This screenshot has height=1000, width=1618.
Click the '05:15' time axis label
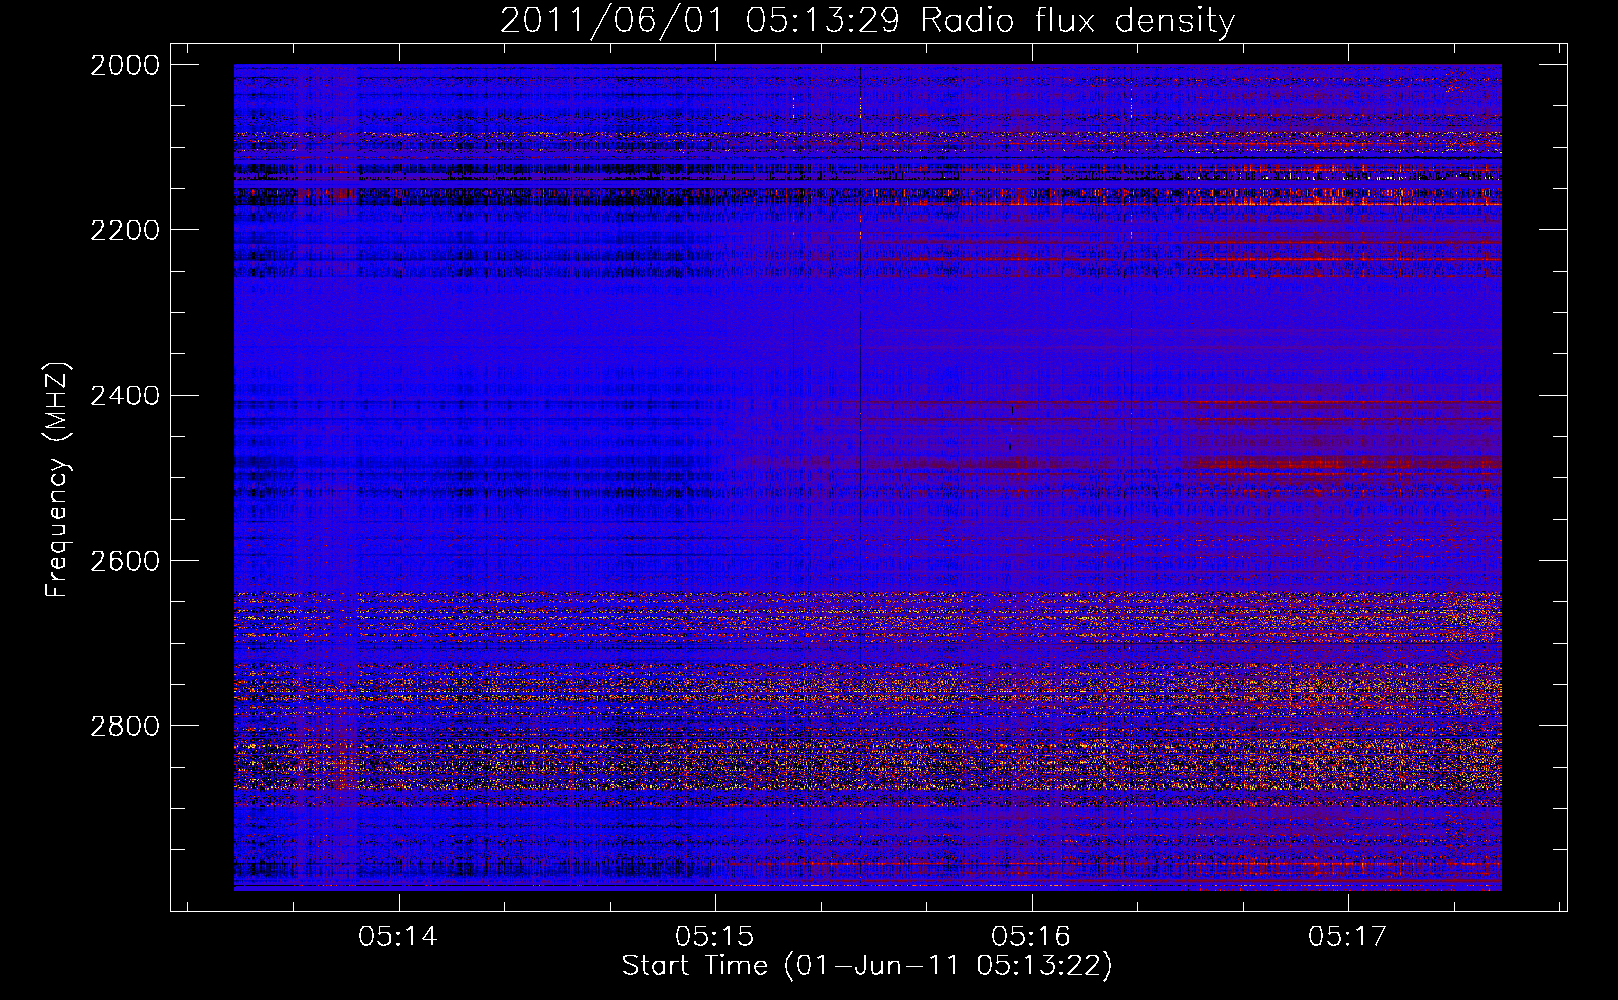pyautogui.click(x=715, y=937)
